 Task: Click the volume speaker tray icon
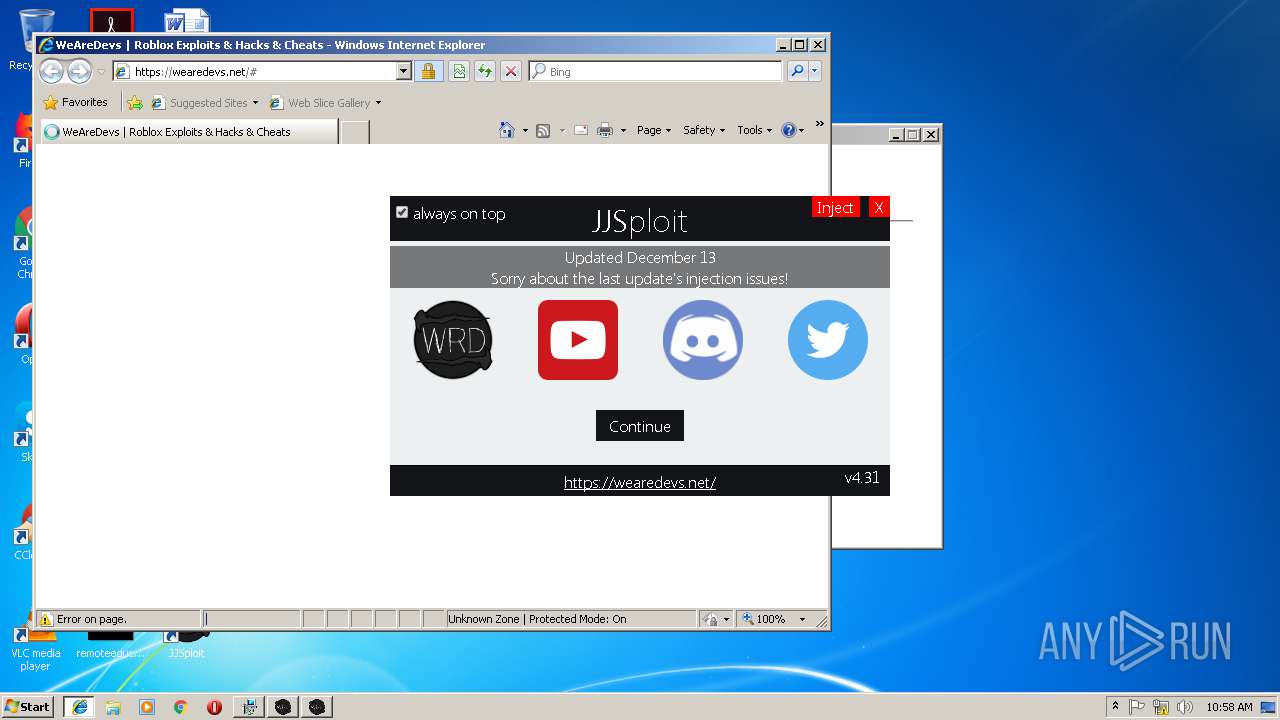coord(1185,706)
